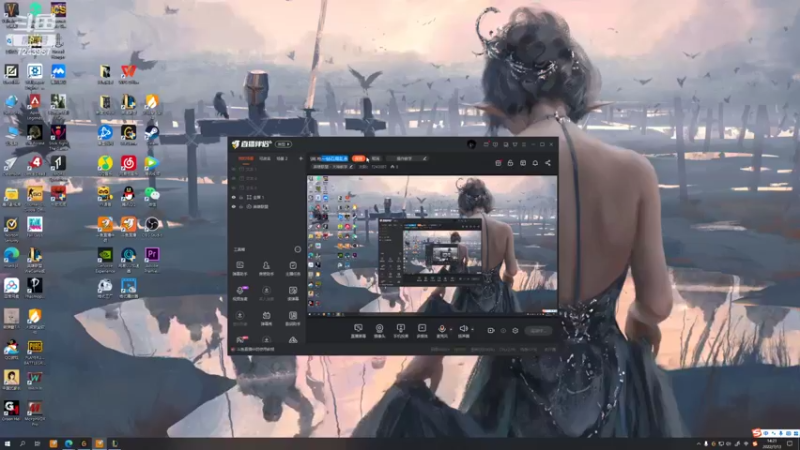This screenshot has height=450, width=800.
Task: Open the second tool in toolbox top row
Action: (x=266, y=268)
